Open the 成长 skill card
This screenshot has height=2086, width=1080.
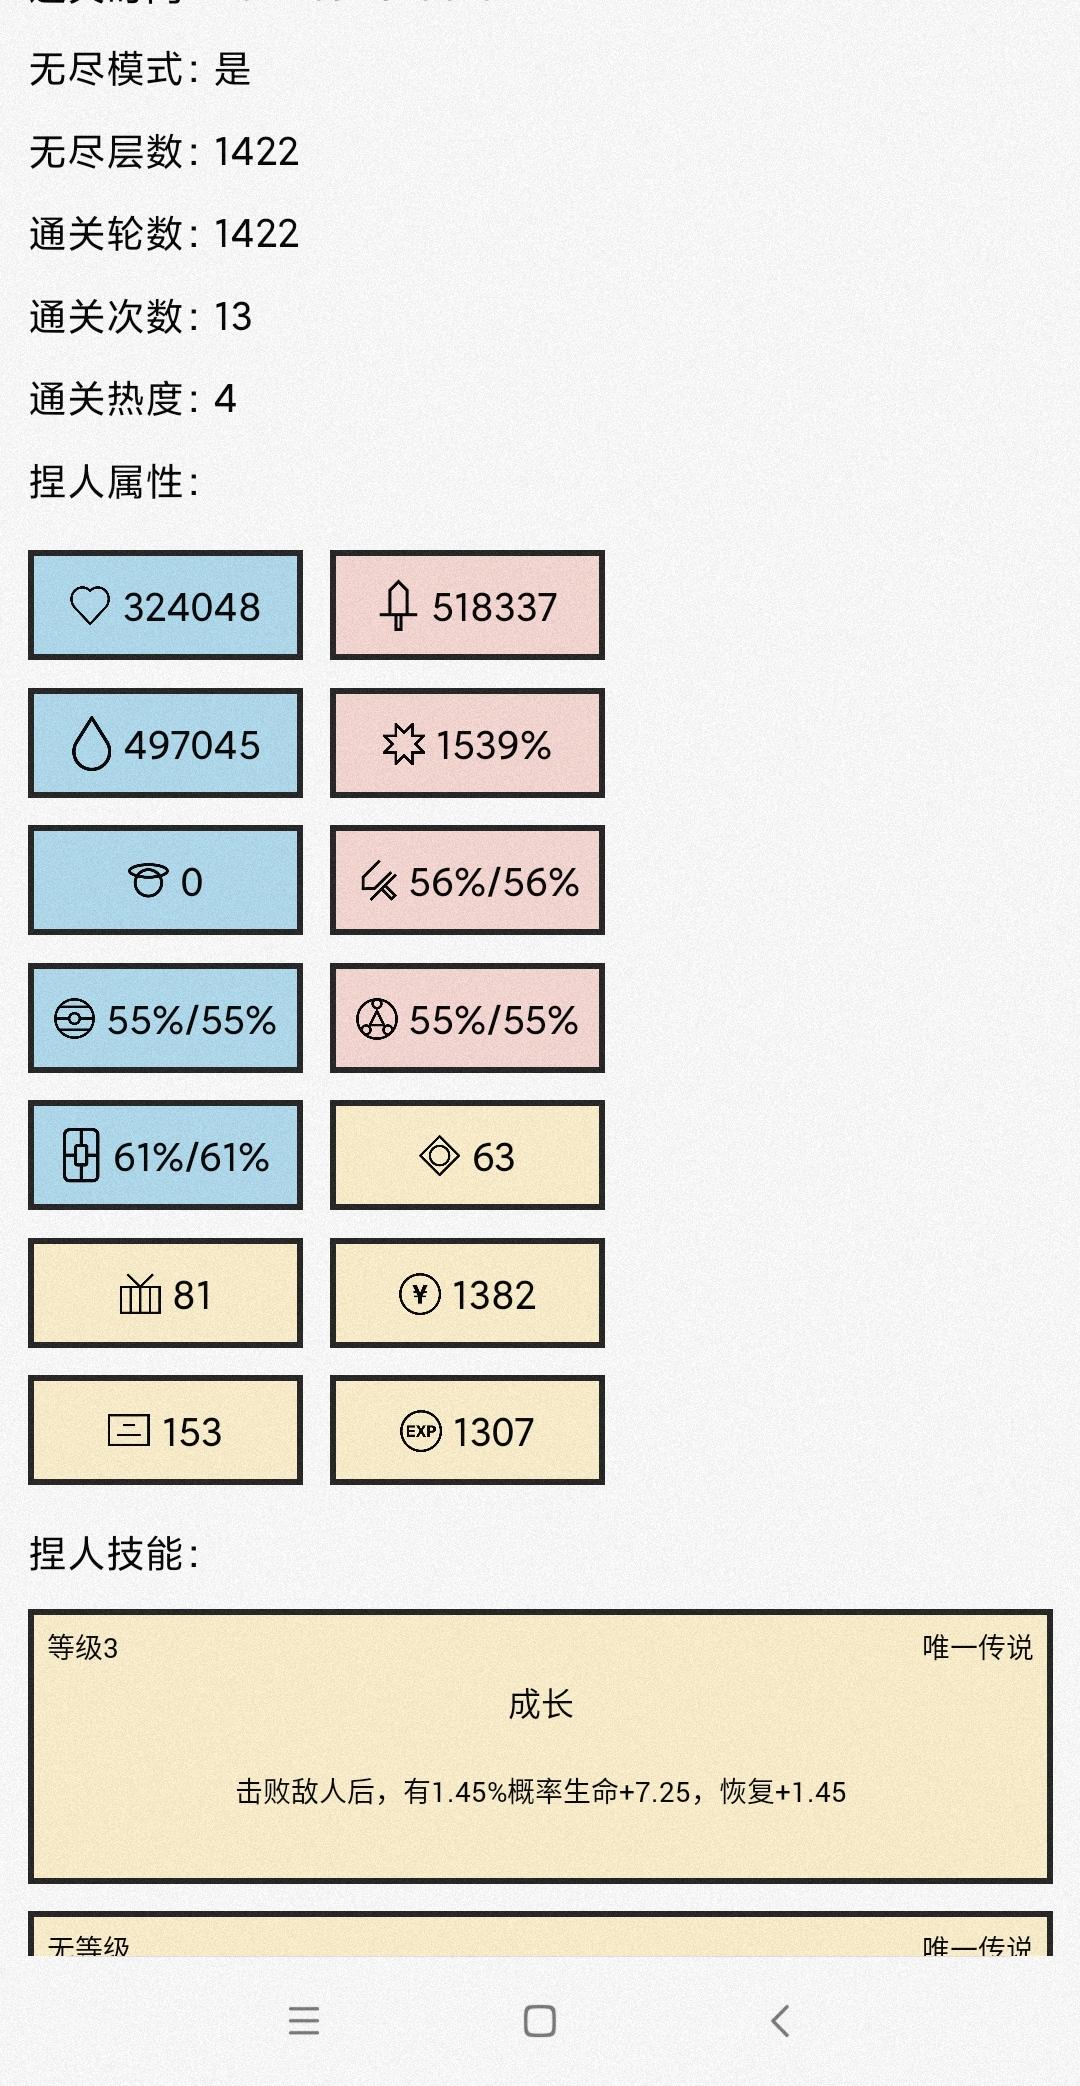coord(540,1746)
